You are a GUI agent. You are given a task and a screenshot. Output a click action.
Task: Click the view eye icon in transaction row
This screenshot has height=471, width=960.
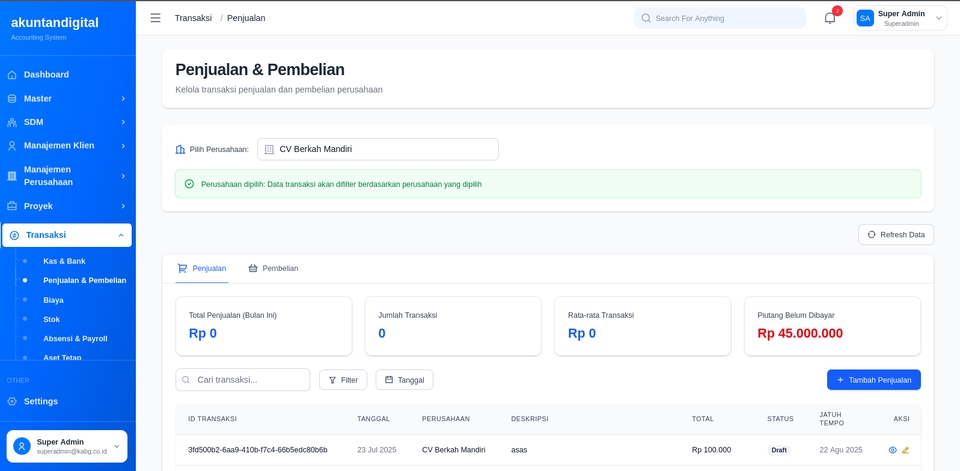coord(893,450)
